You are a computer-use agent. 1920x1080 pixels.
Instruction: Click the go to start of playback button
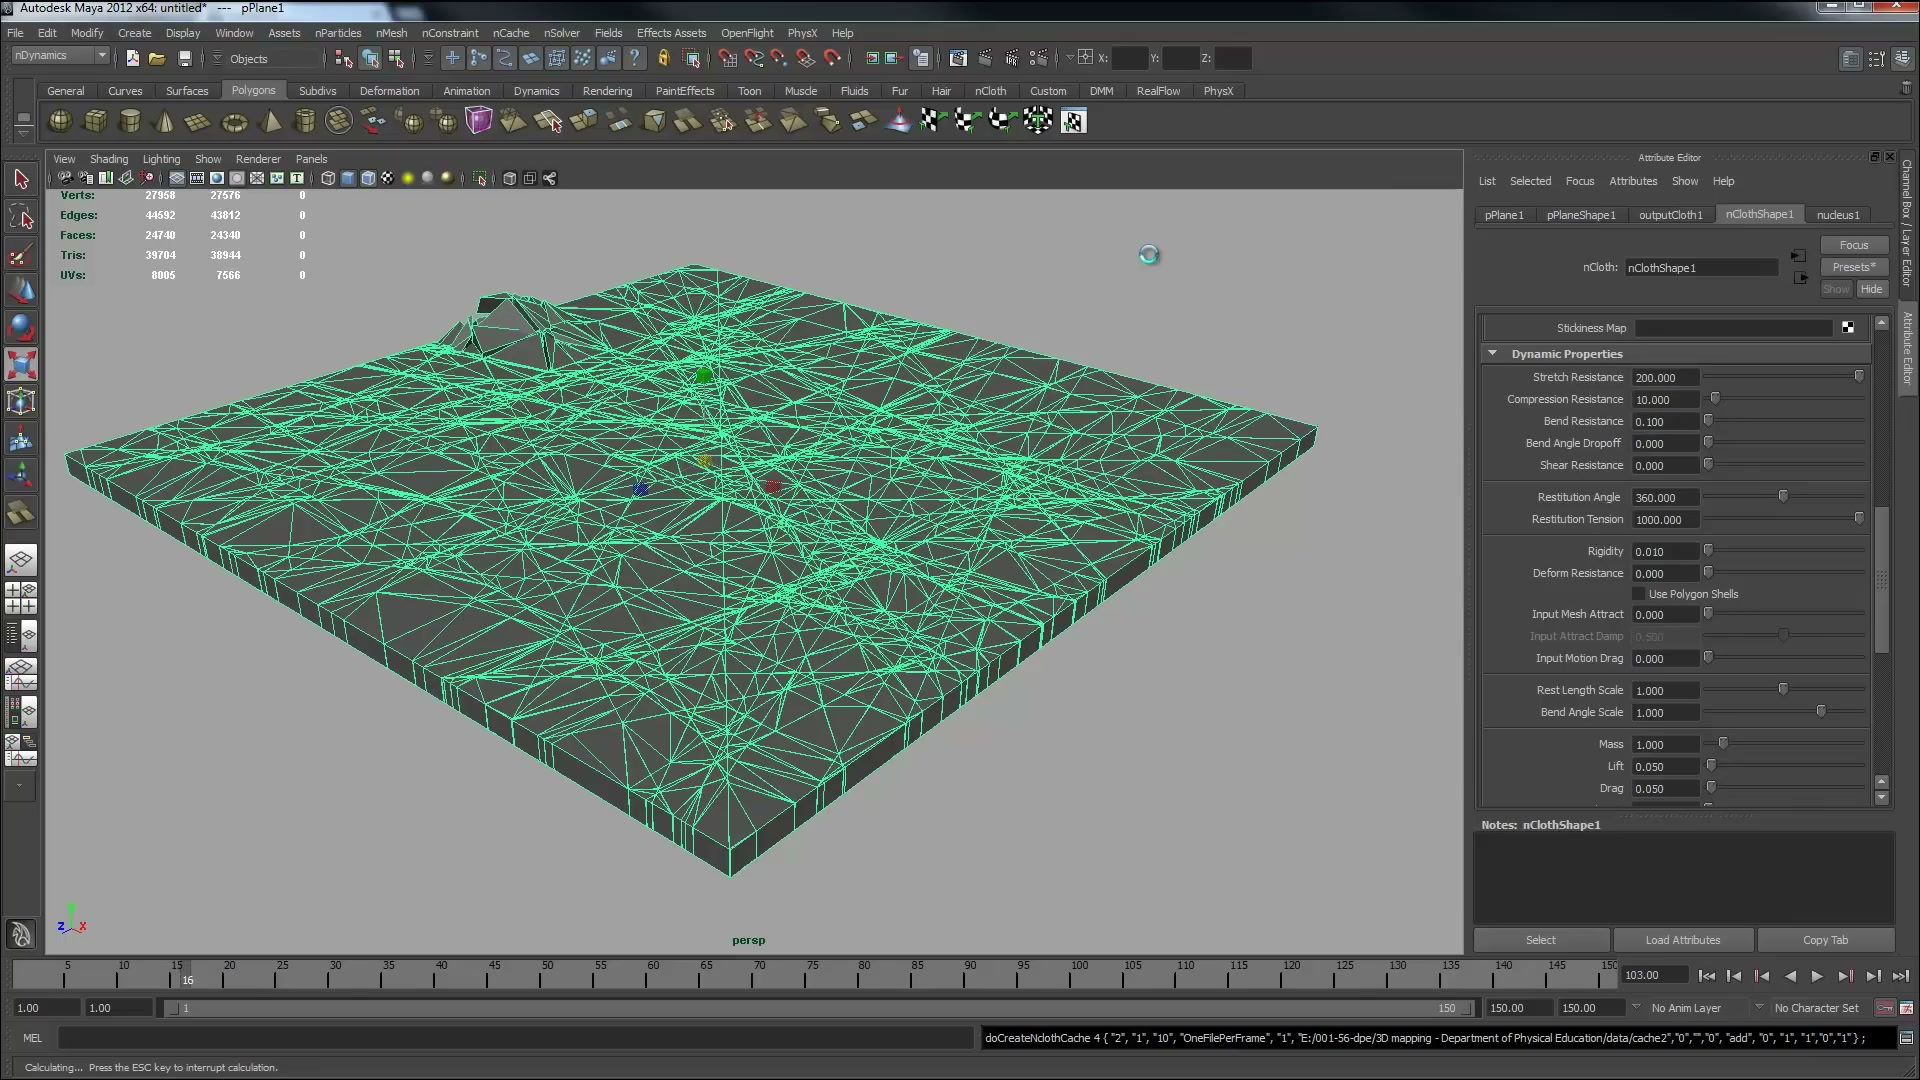tap(1706, 976)
